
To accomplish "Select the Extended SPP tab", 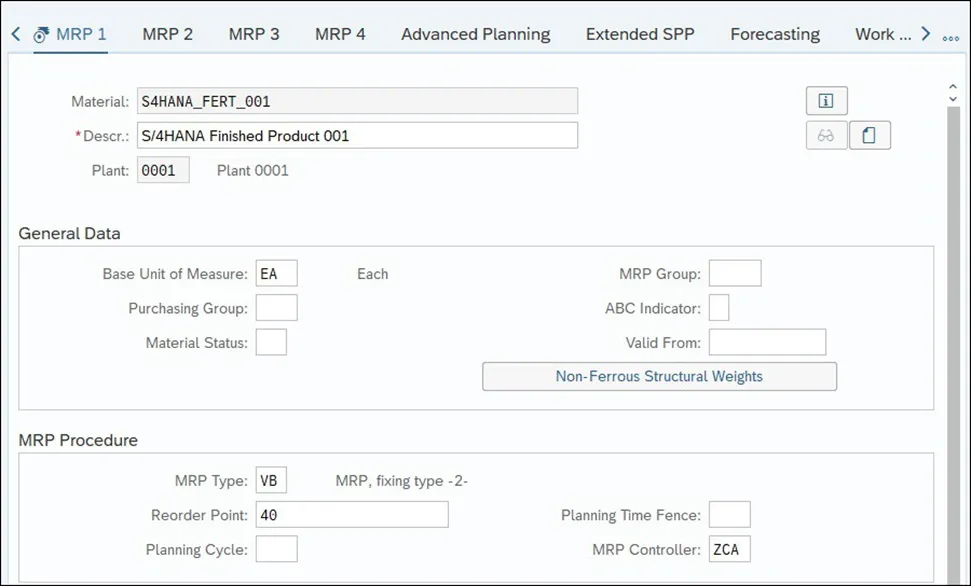I will pos(640,34).
